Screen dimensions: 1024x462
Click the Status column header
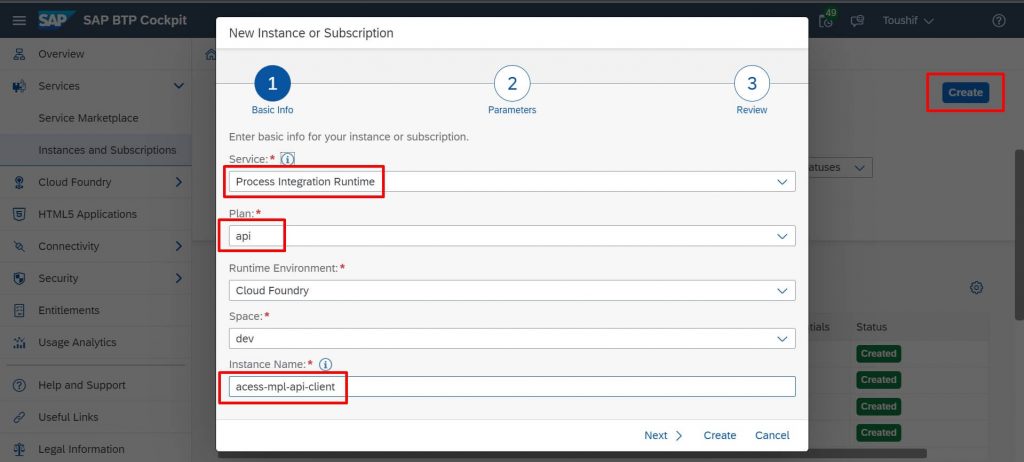(x=871, y=327)
